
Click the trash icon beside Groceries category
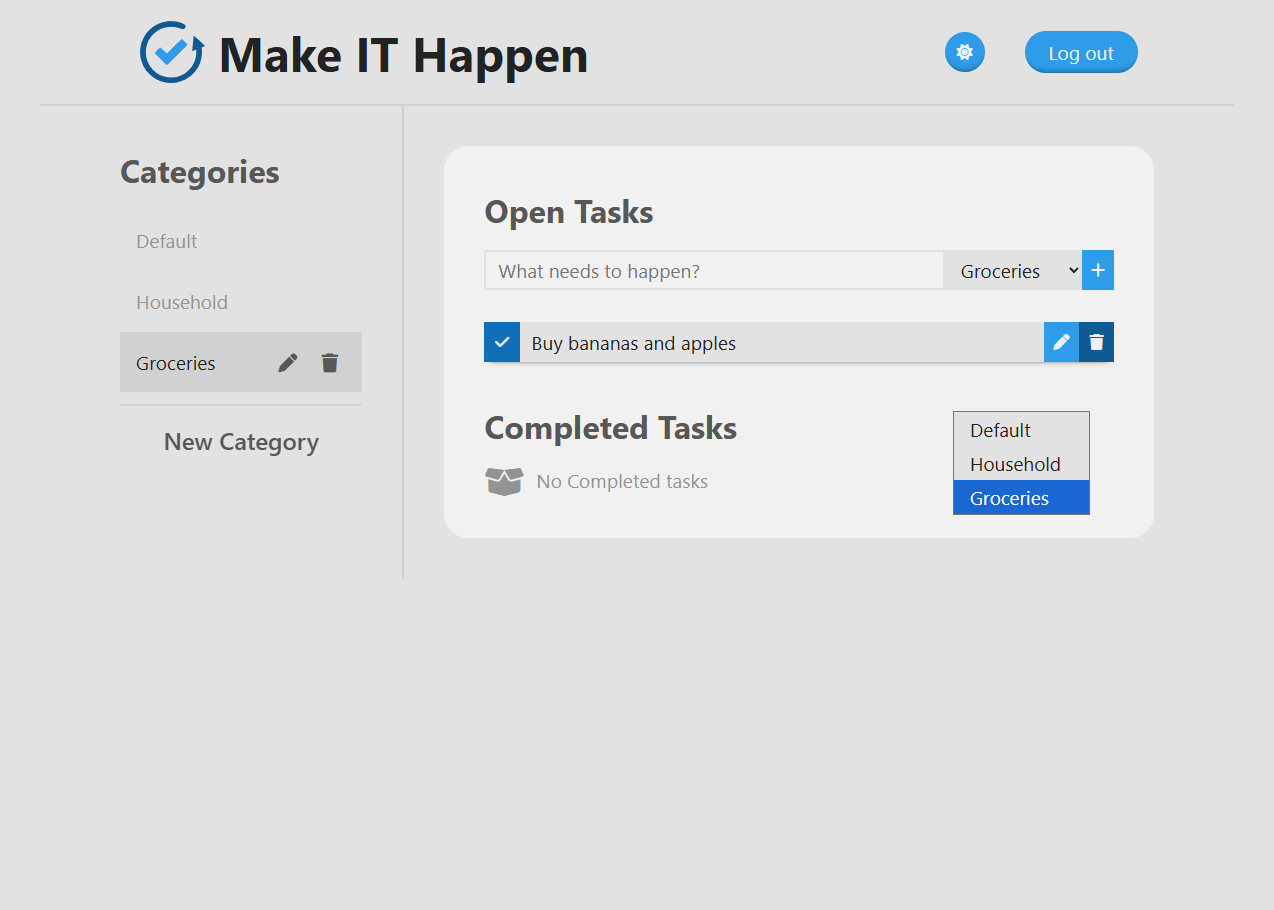click(330, 362)
